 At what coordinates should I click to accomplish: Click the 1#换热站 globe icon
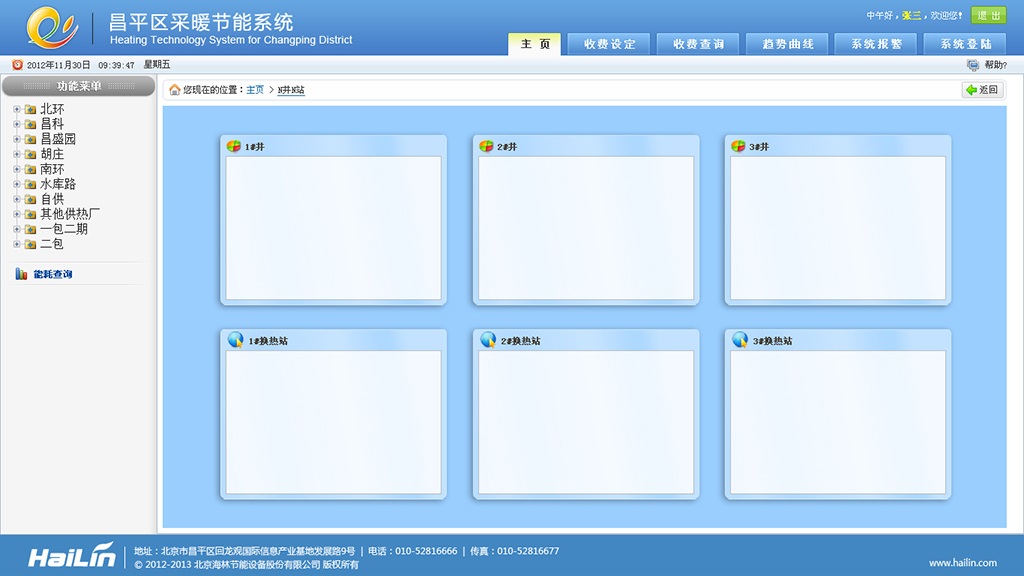pyautogui.click(x=235, y=340)
